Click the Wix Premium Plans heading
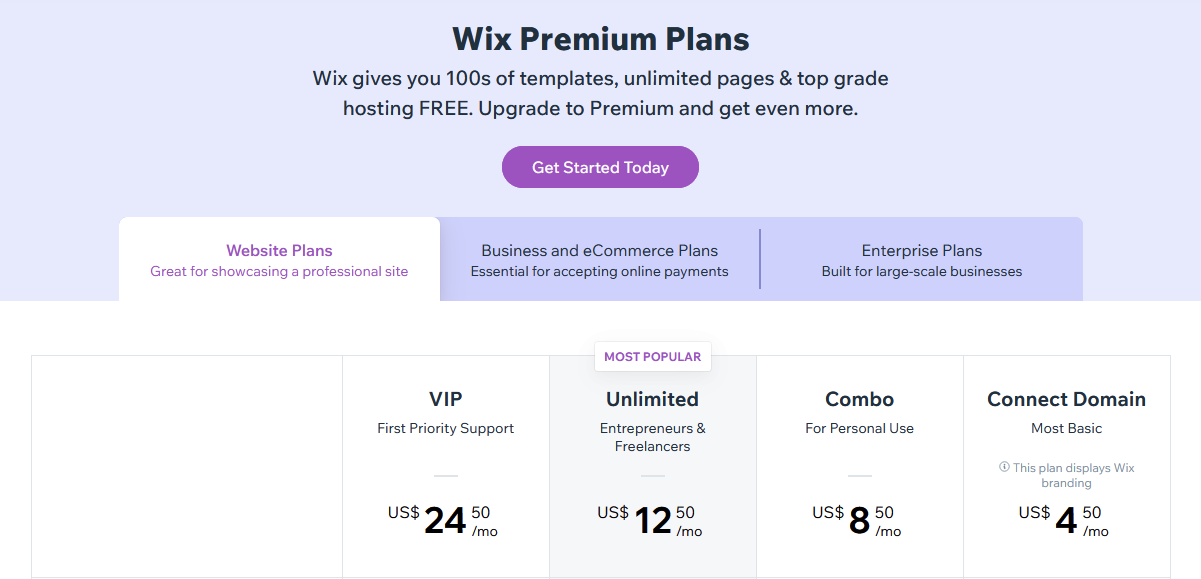 click(x=601, y=39)
